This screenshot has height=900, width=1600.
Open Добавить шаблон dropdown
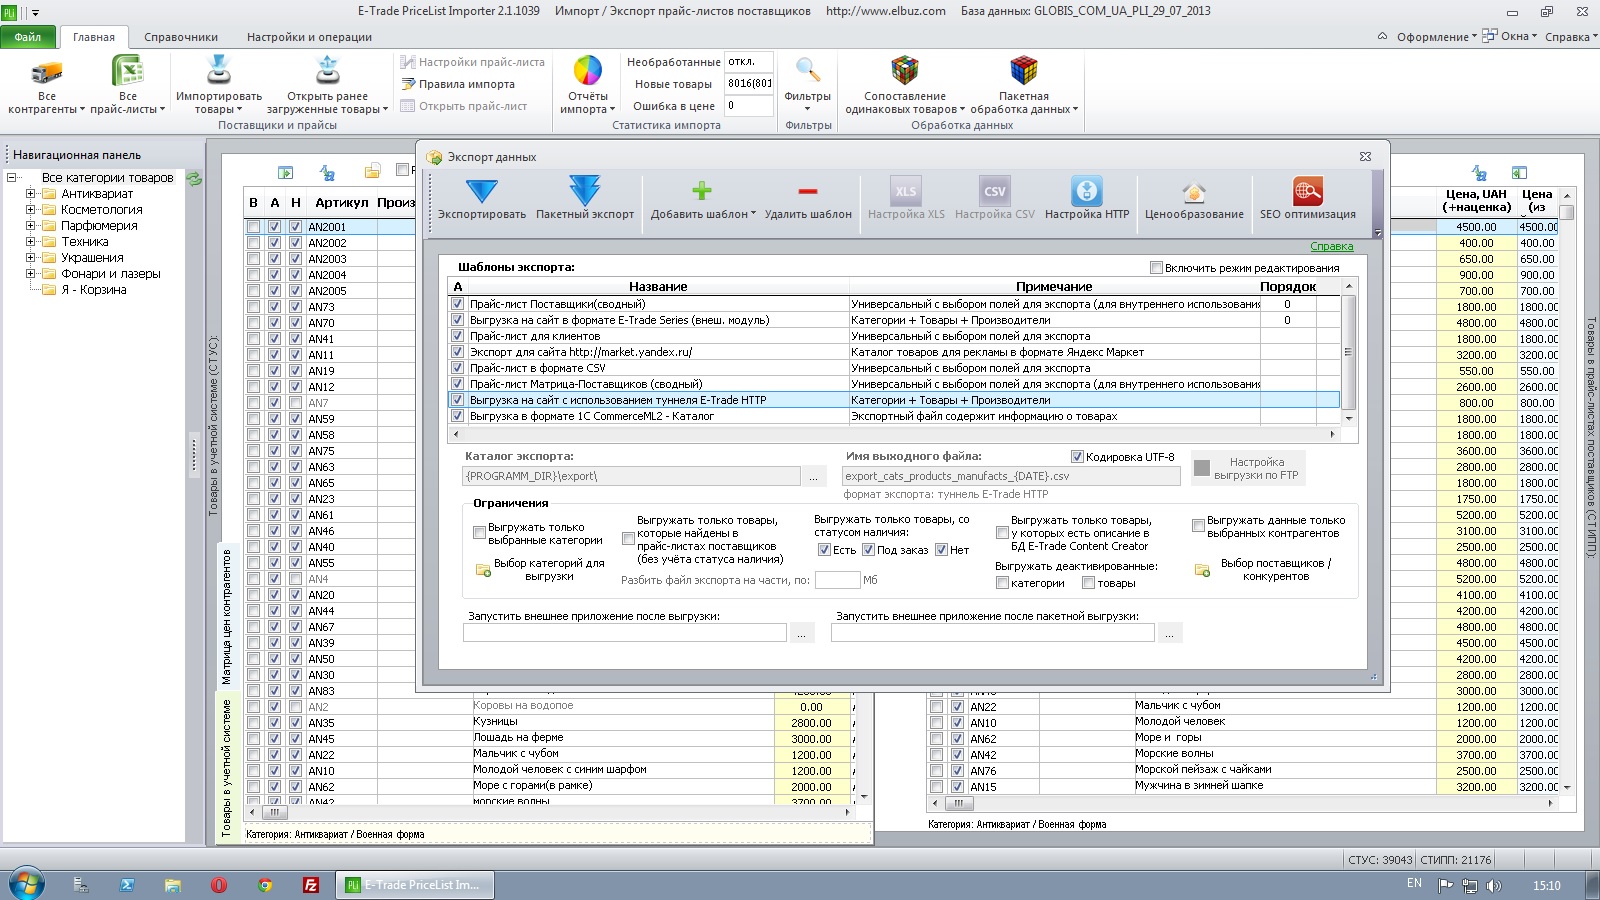[x=703, y=197]
